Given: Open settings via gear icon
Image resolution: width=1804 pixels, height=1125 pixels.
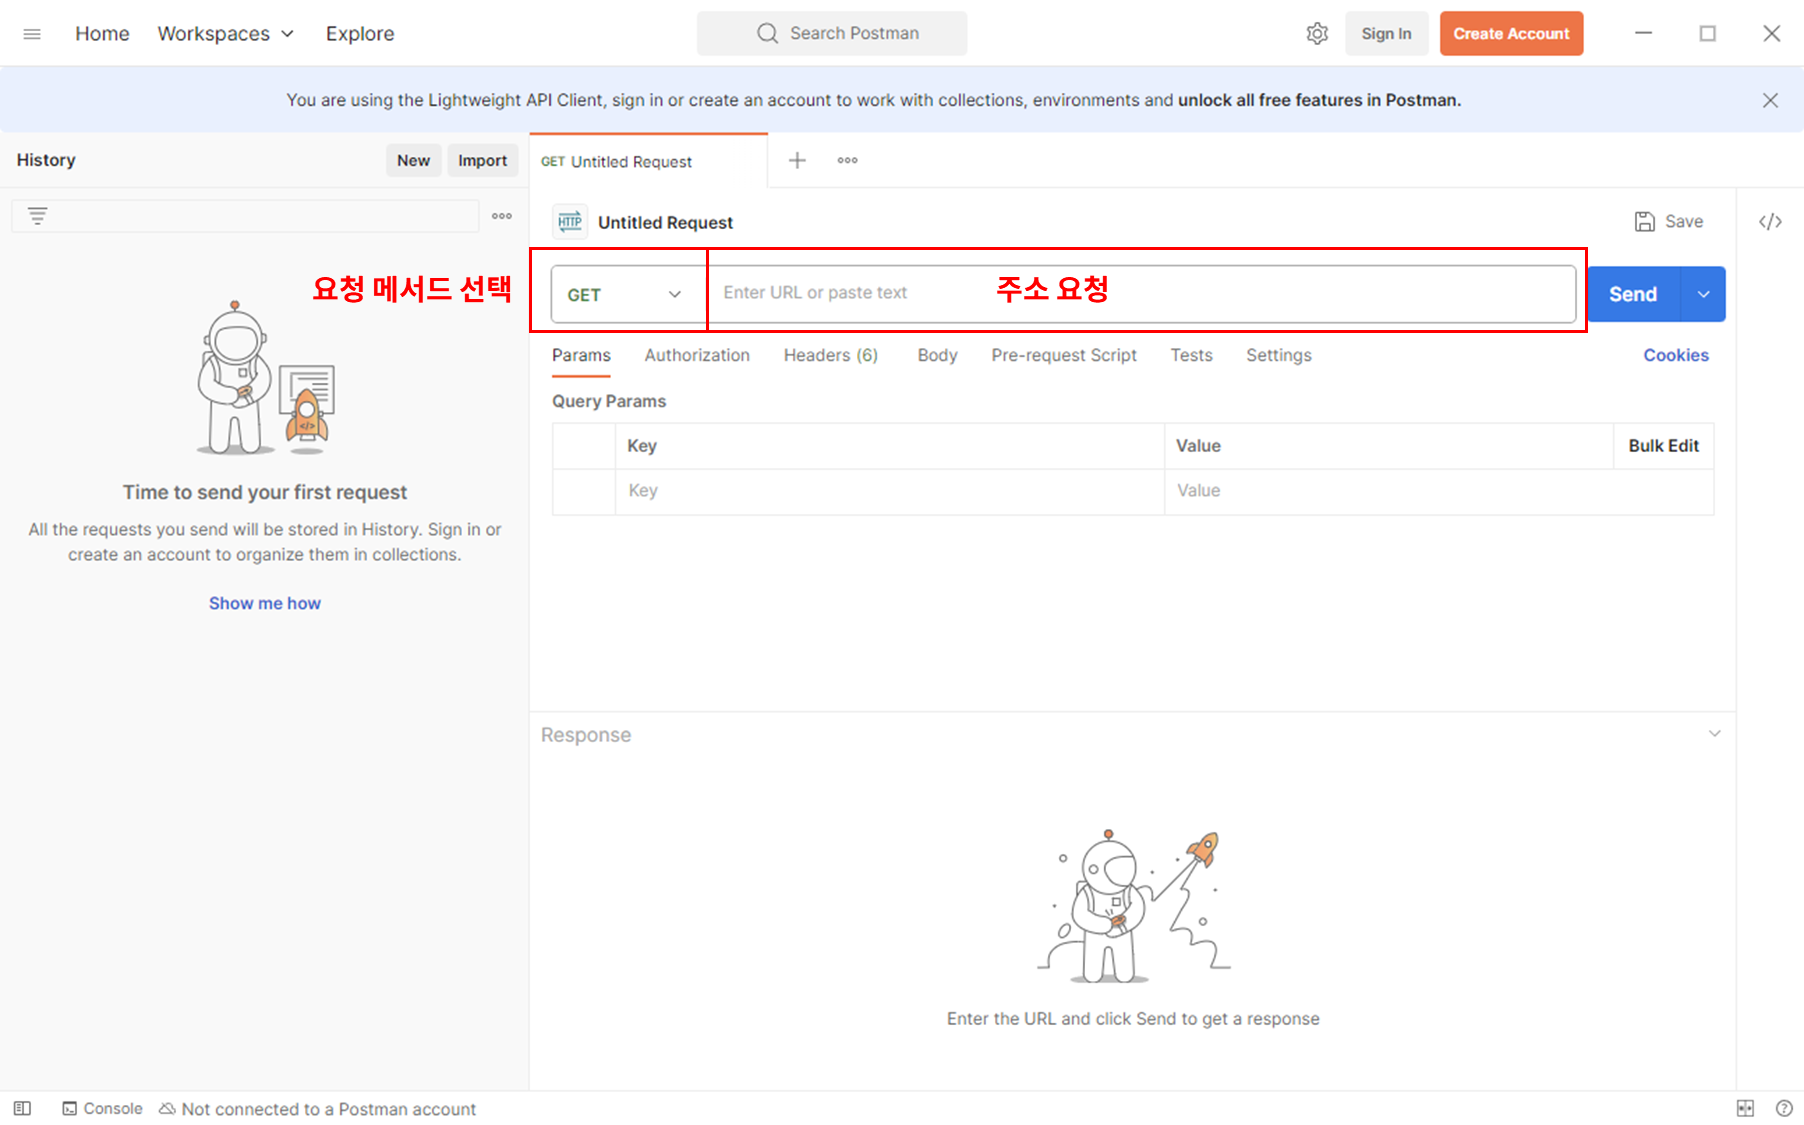Looking at the screenshot, I should click(x=1317, y=33).
